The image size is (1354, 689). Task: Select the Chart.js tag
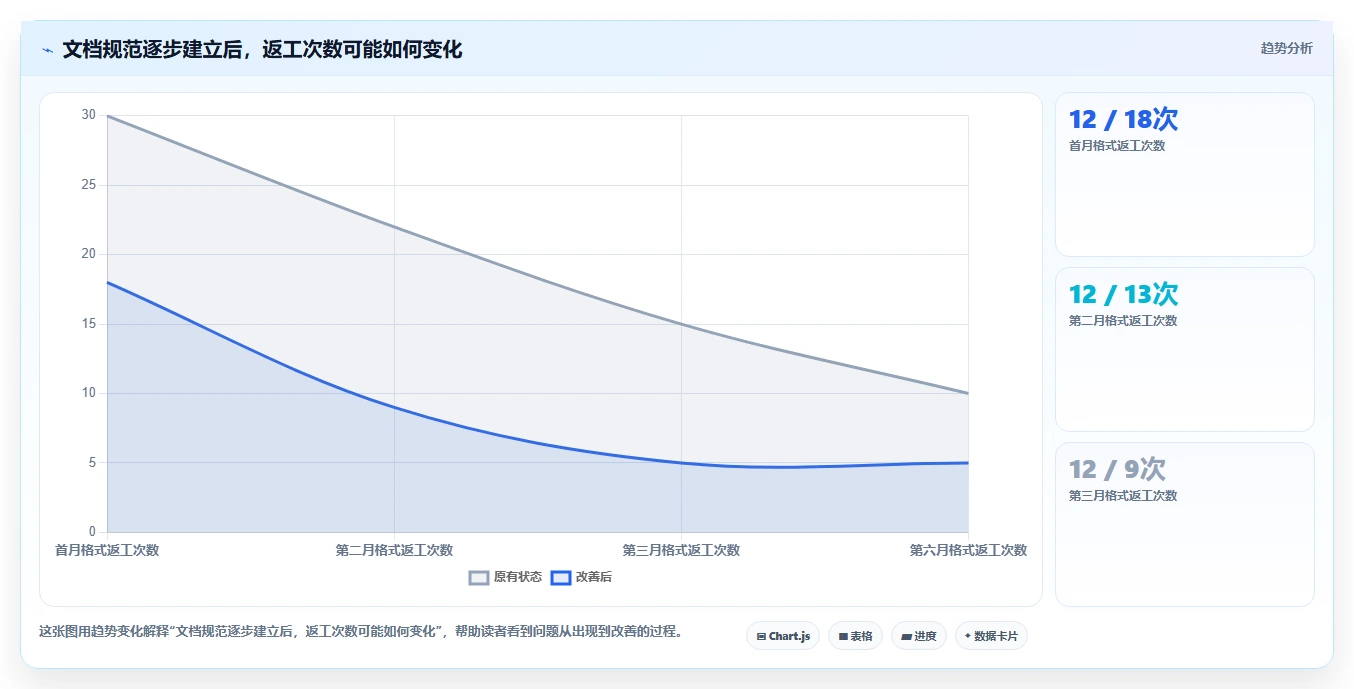tap(783, 636)
